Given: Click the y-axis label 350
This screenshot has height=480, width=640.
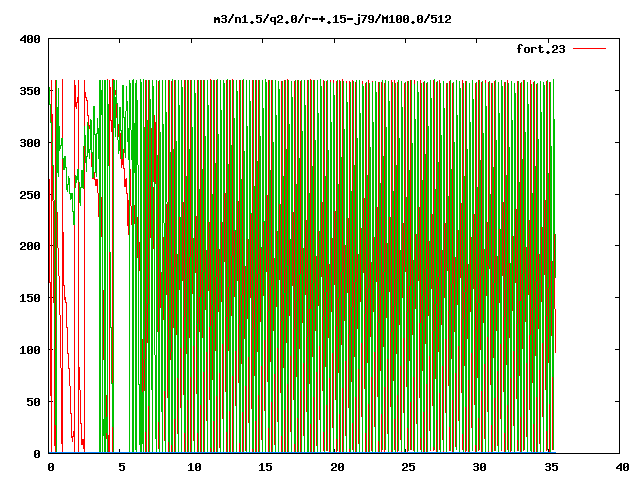Looking at the screenshot, I should (30, 91).
